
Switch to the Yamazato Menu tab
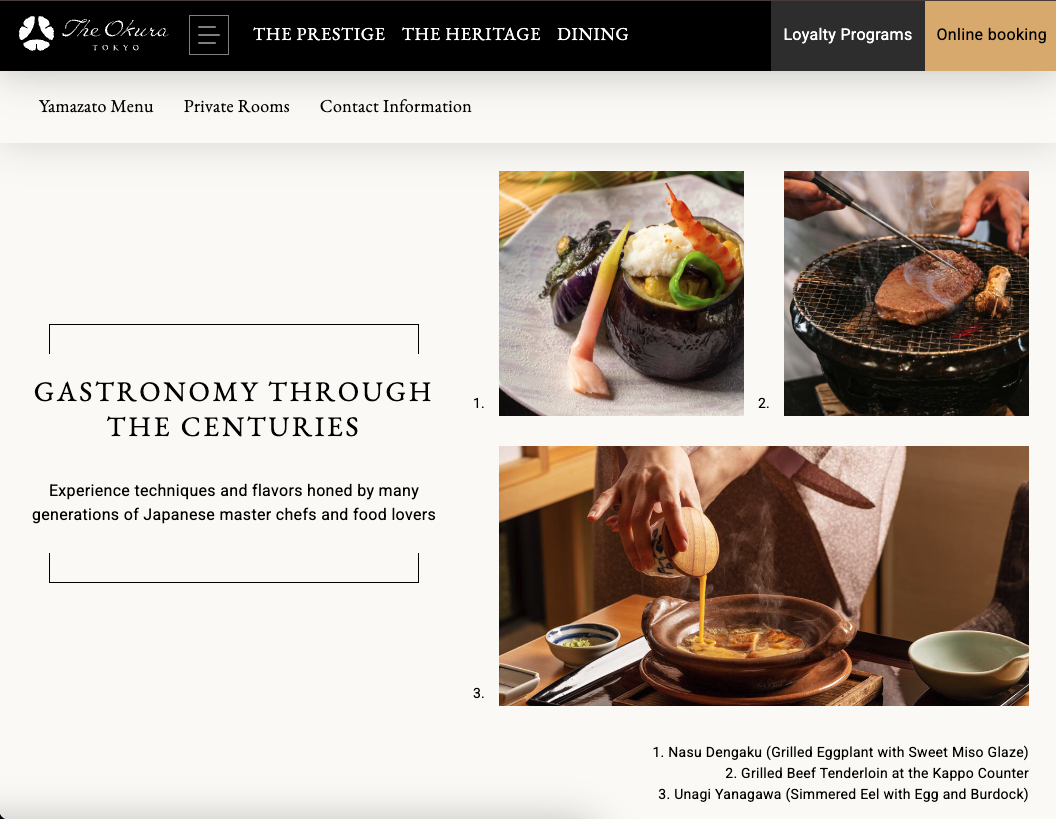[96, 106]
